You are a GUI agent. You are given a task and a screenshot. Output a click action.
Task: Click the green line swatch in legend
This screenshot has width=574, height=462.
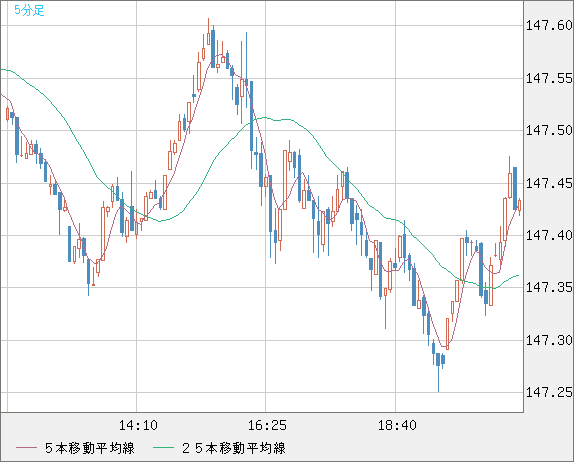[163, 448]
